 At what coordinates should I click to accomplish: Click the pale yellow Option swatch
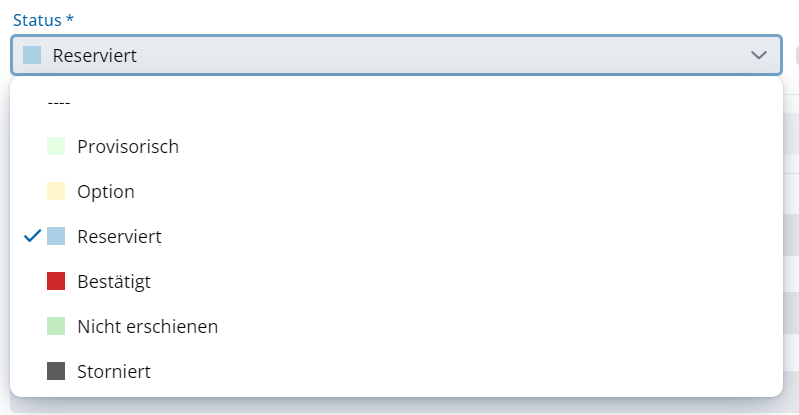pos(56,191)
